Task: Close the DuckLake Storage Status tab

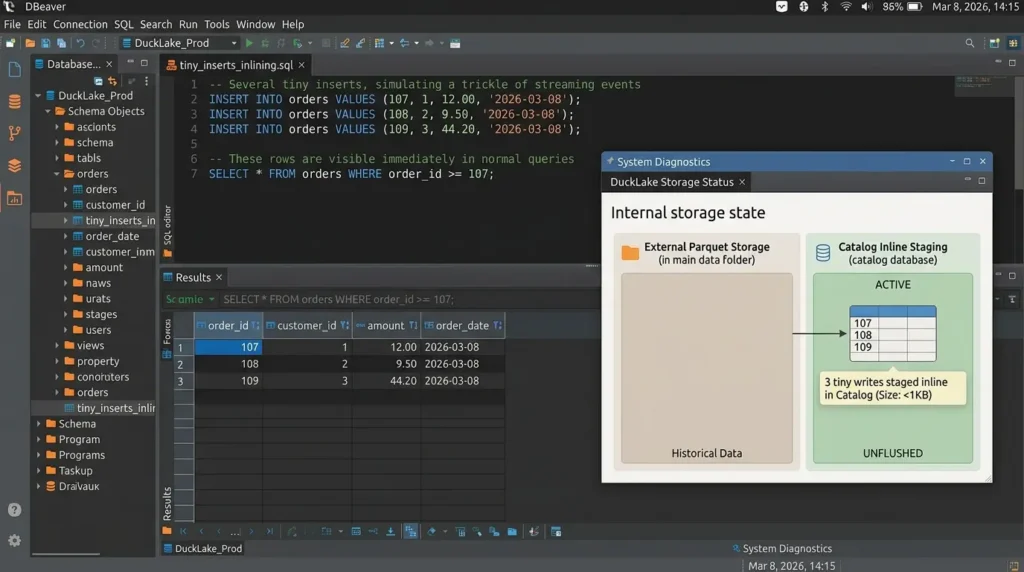Action: pos(742,182)
